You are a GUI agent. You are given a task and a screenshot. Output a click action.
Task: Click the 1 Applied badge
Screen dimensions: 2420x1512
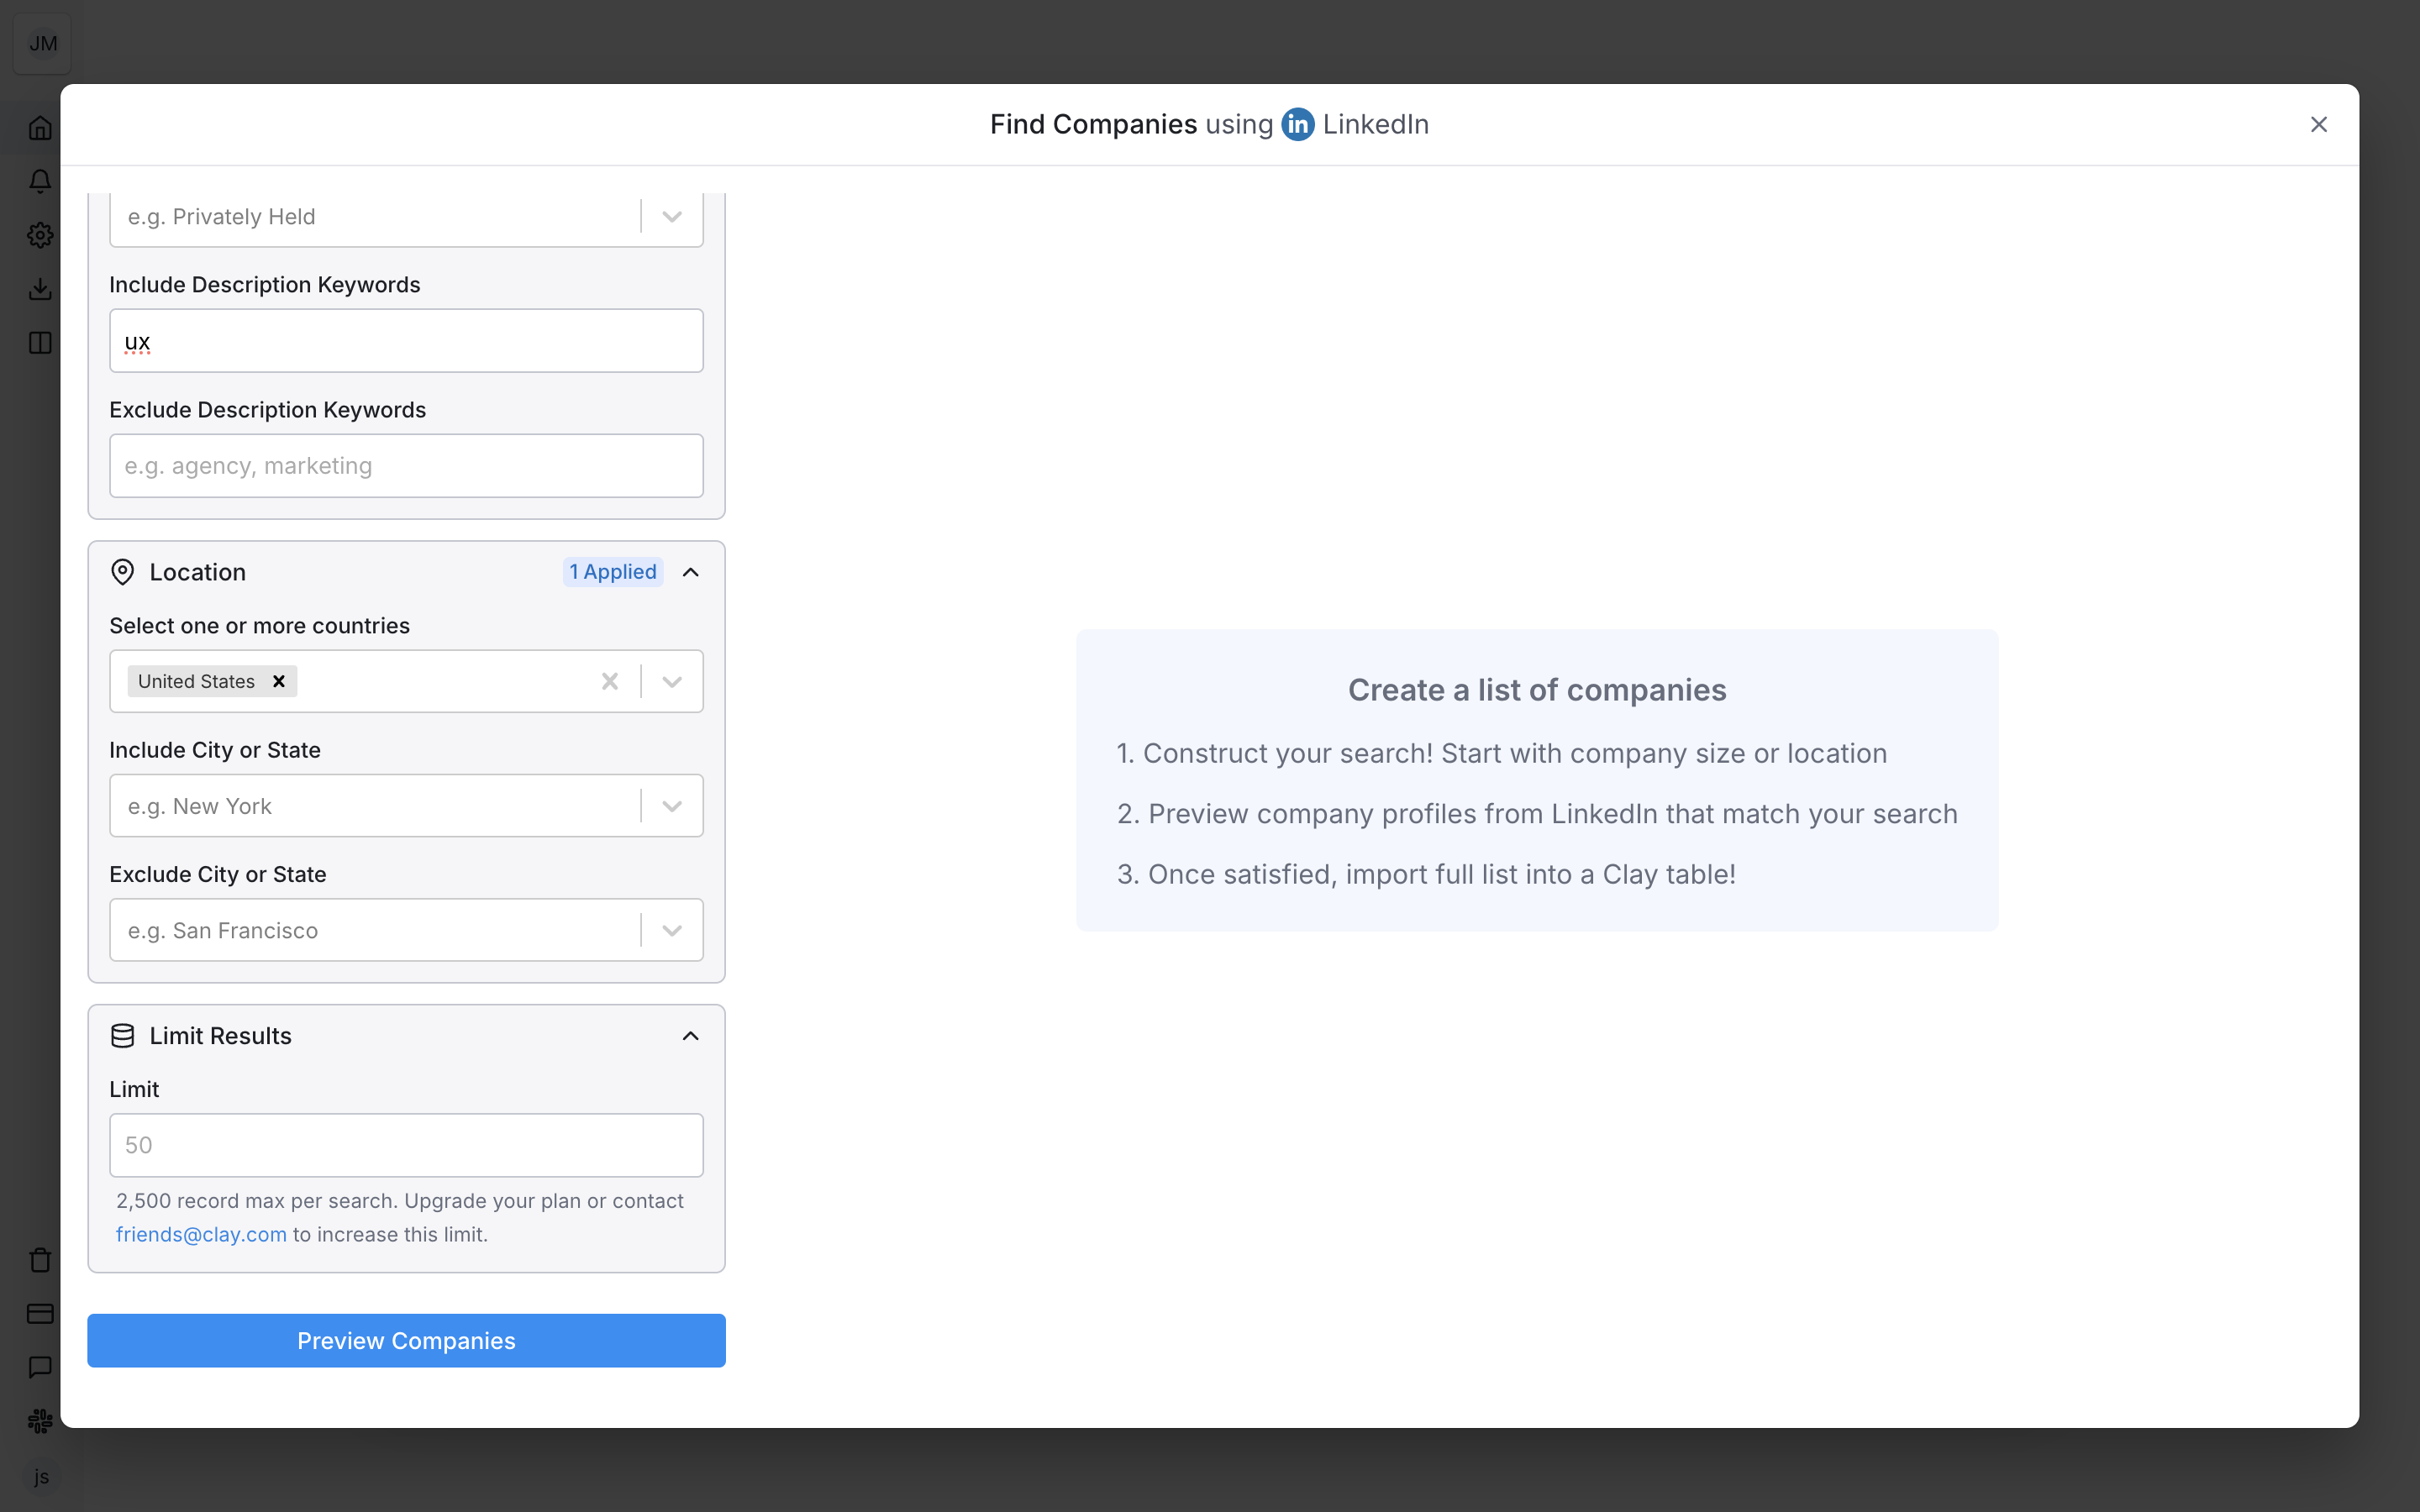613,572
